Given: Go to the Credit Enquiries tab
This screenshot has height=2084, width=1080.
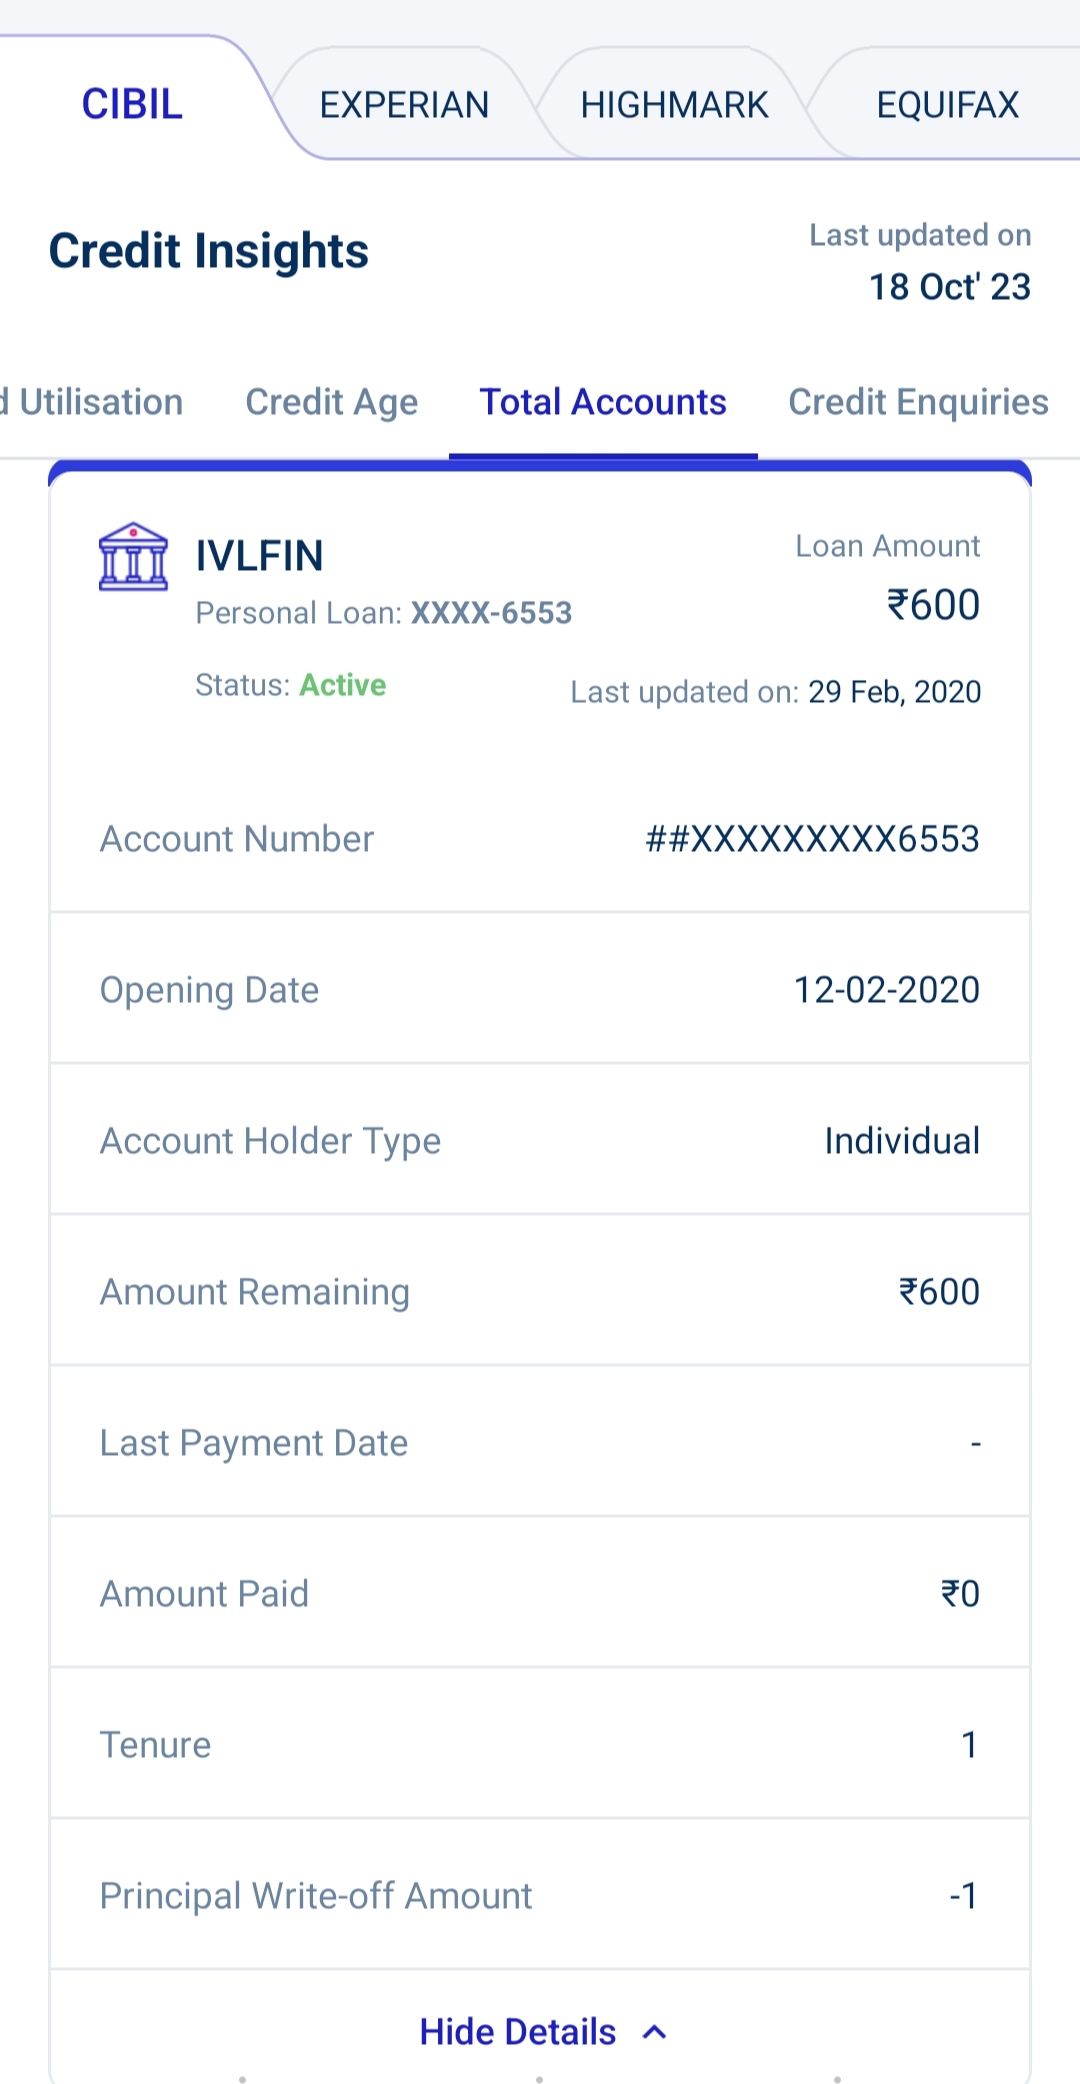Looking at the screenshot, I should click(918, 402).
